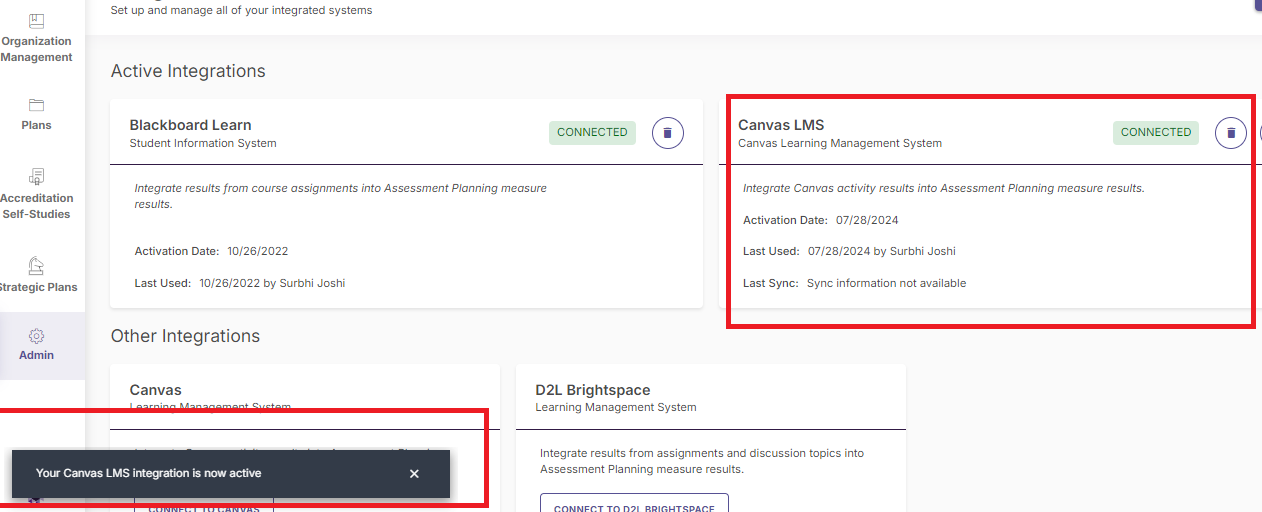Click the Canvas title under Other Integrations
Viewport: 1262px width, 512px height.
pos(156,390)
